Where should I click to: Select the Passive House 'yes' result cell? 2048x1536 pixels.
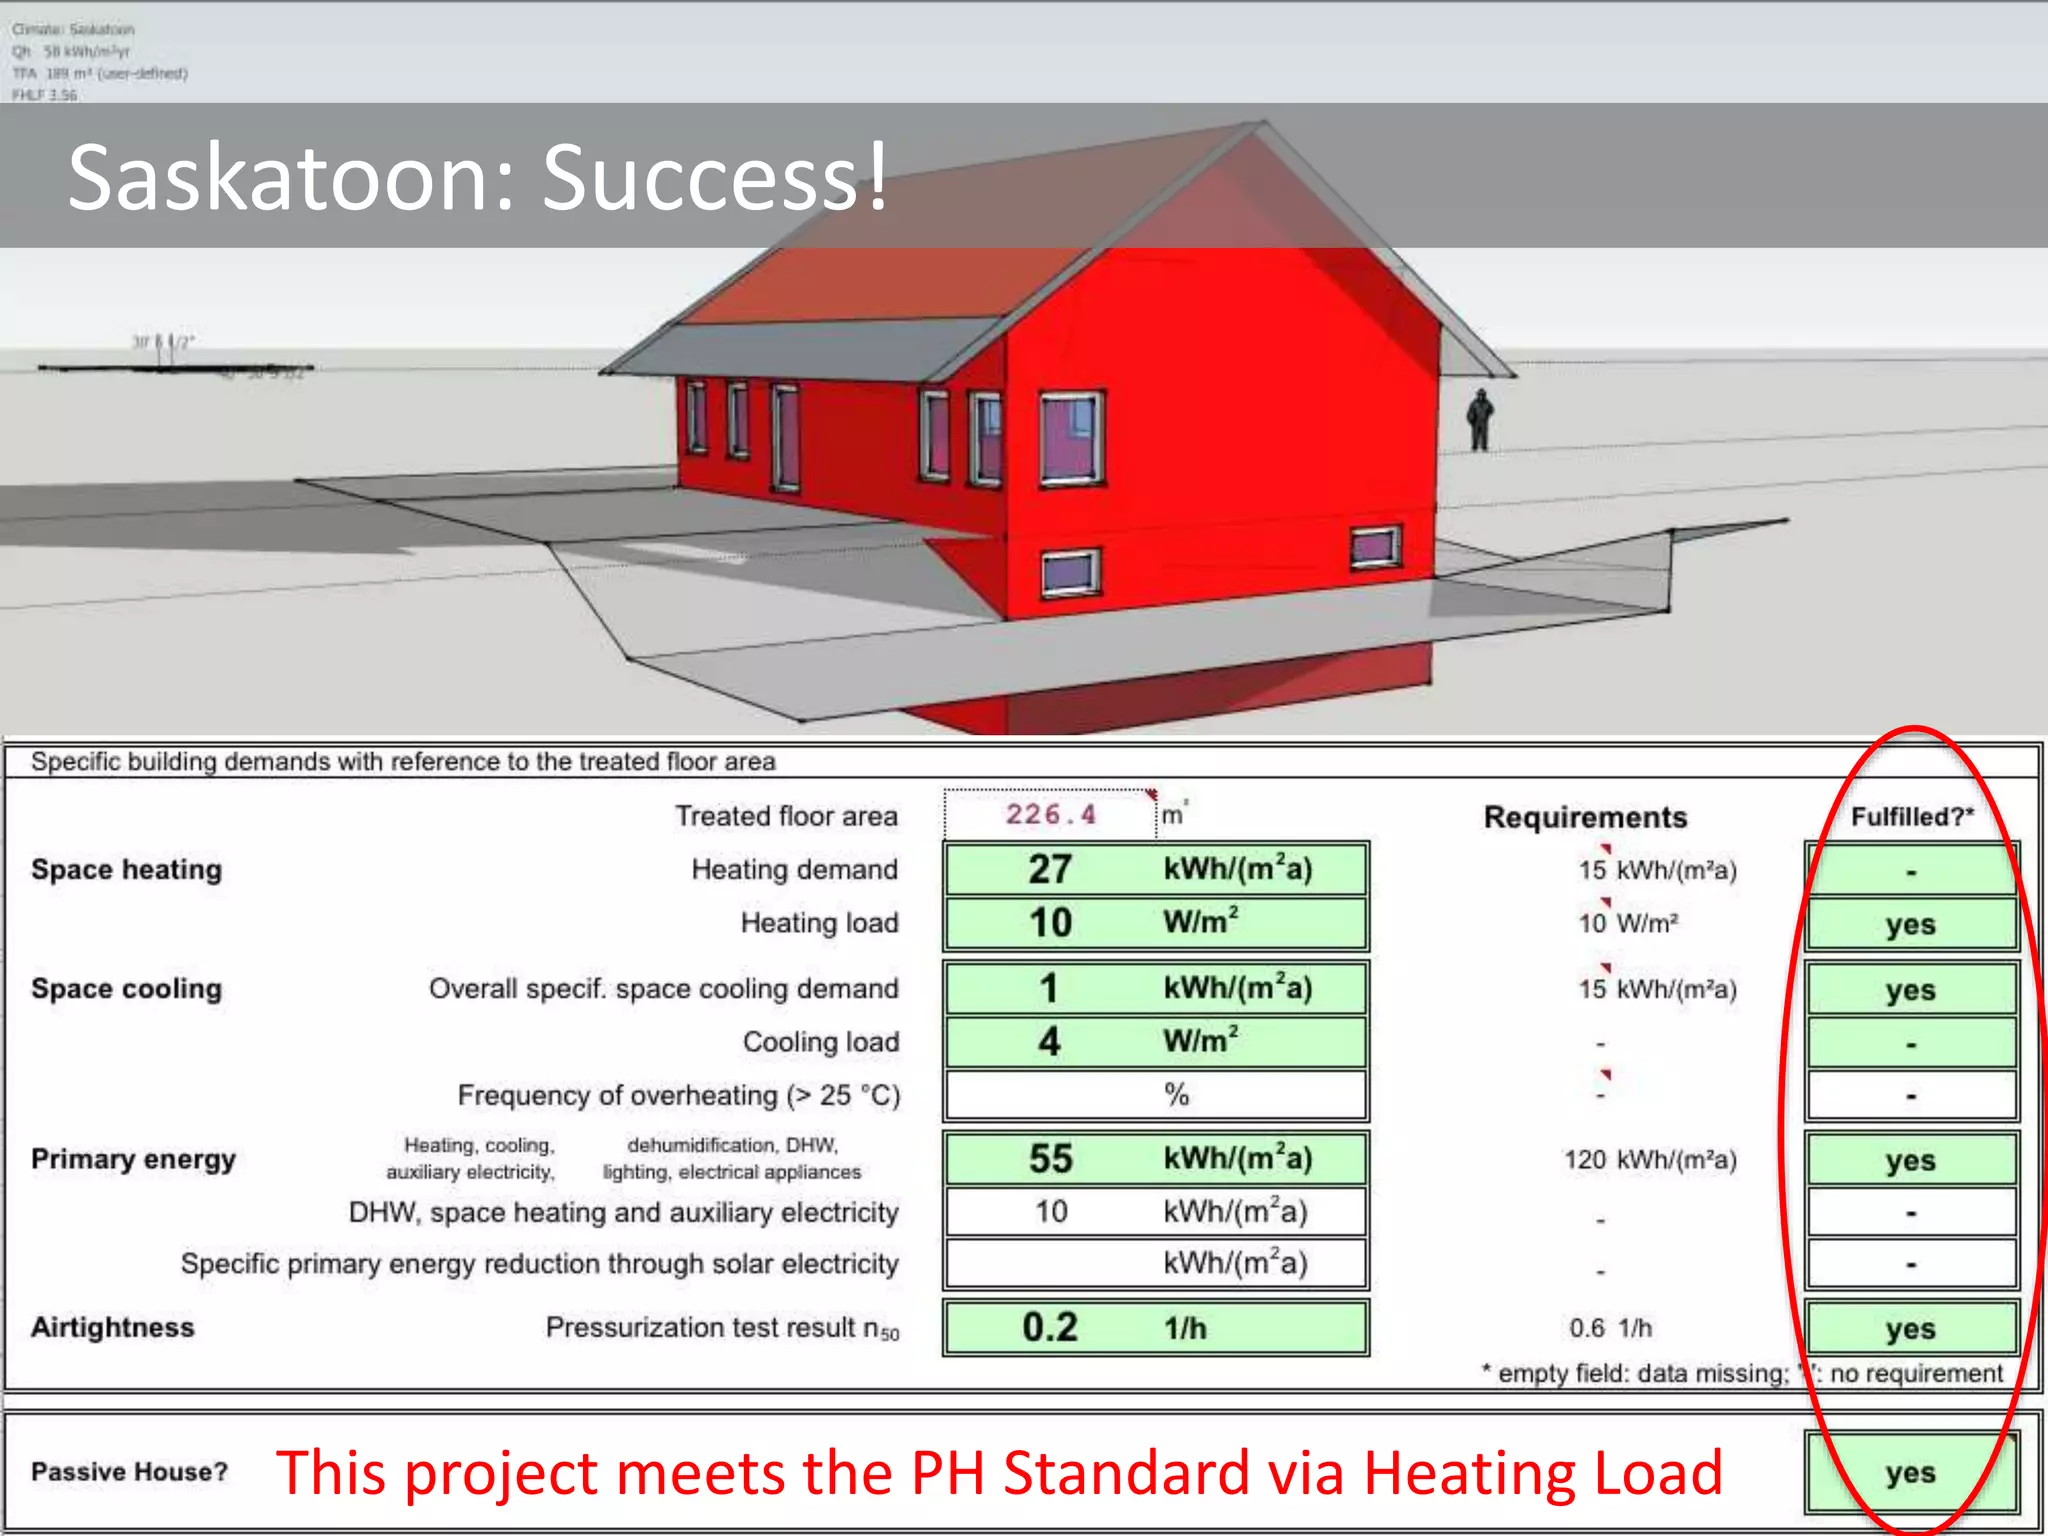[x=1911, y=1472]
